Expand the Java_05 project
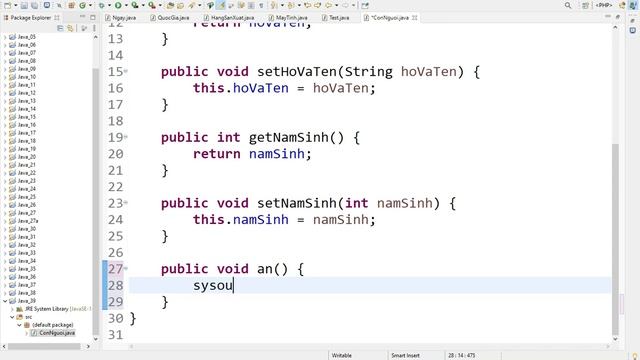 pos(5,37)
